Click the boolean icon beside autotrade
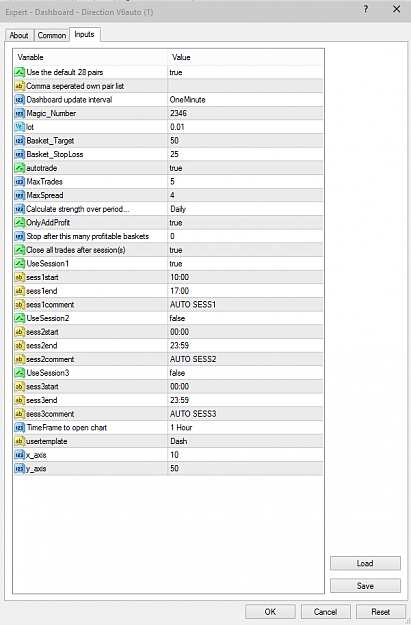Image resolution: width=411 pixels, height=625 pixels. point(20,168)
